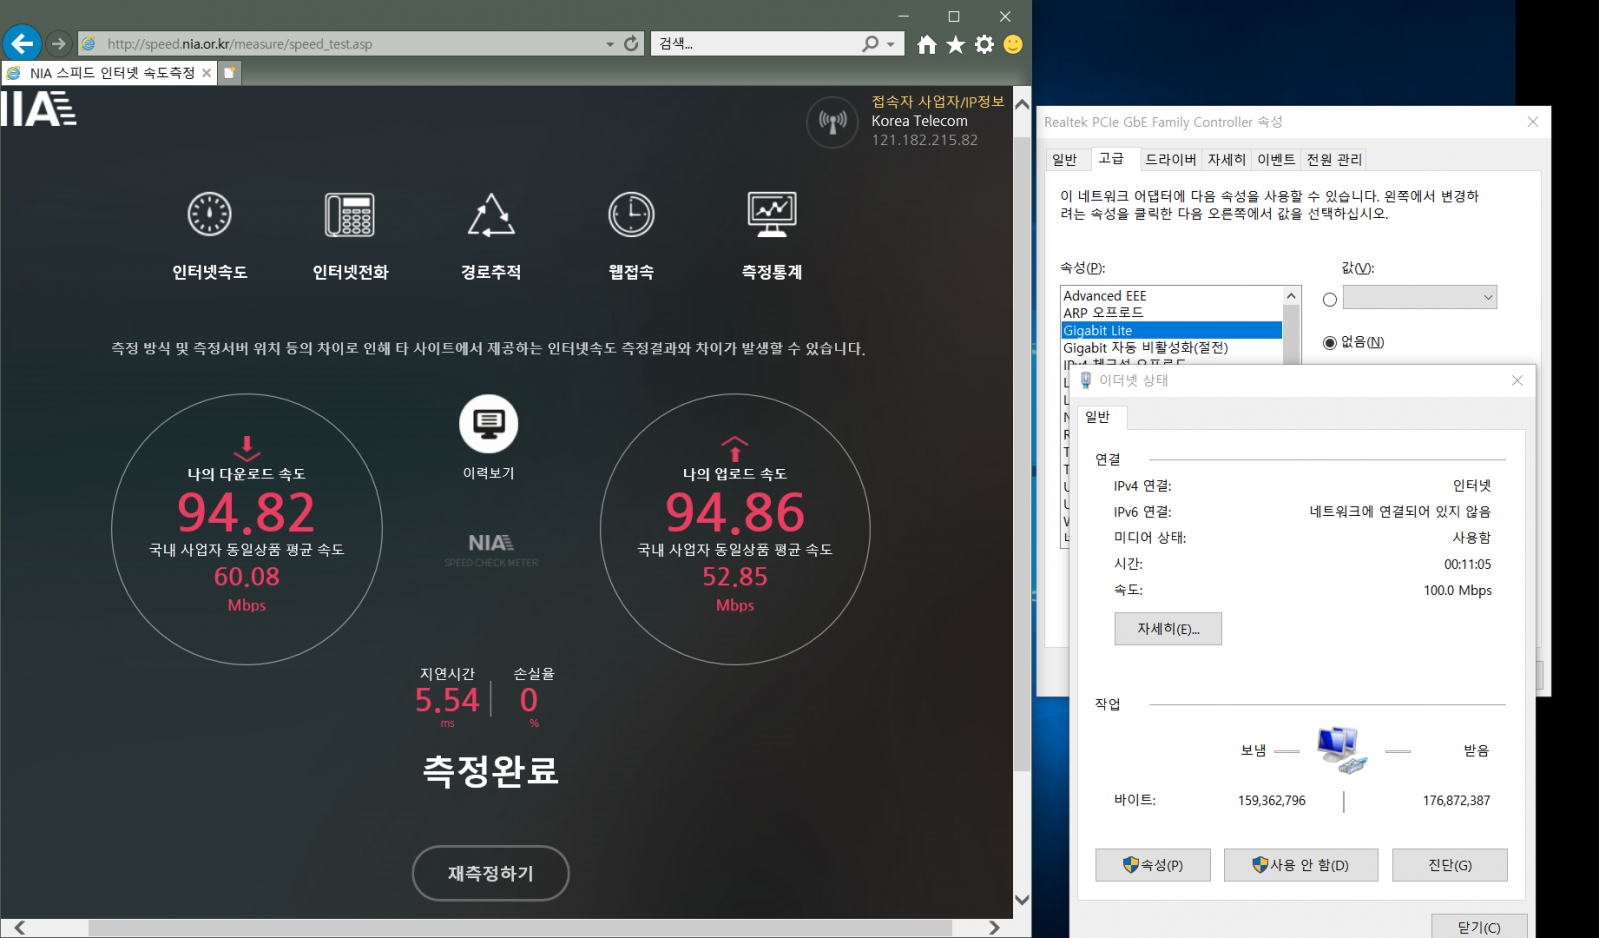This screenshot has height=938, width=1599.
Task: Open favorites star icon
Action: pos(956,44)
